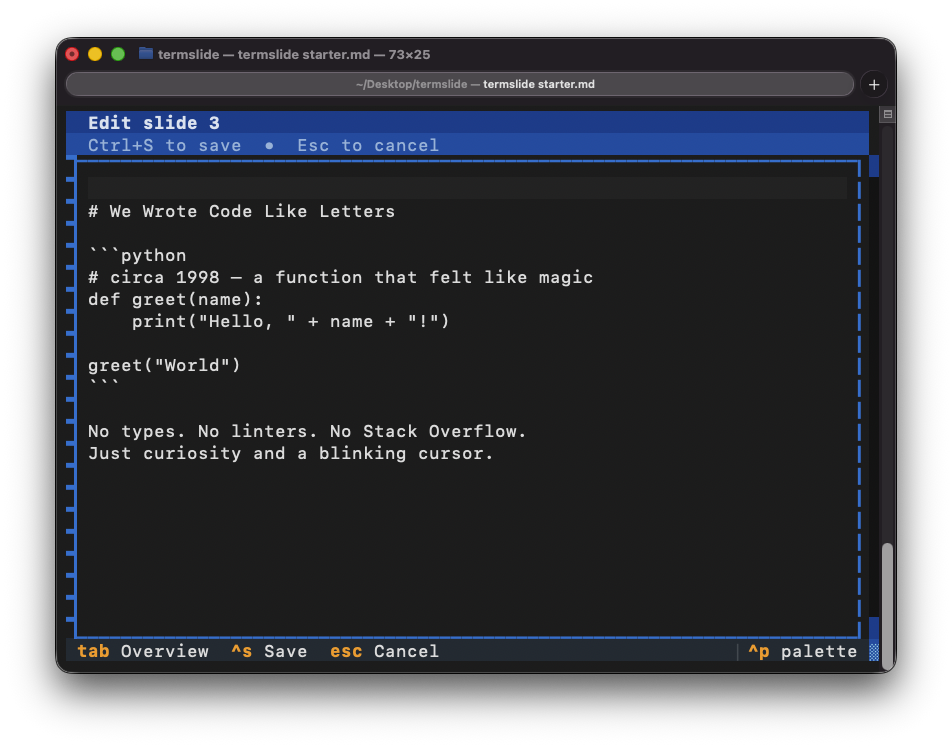The image size is (952, 747).
Task: Select the termslide starter.md tab
Action: [x=460, y=84]
